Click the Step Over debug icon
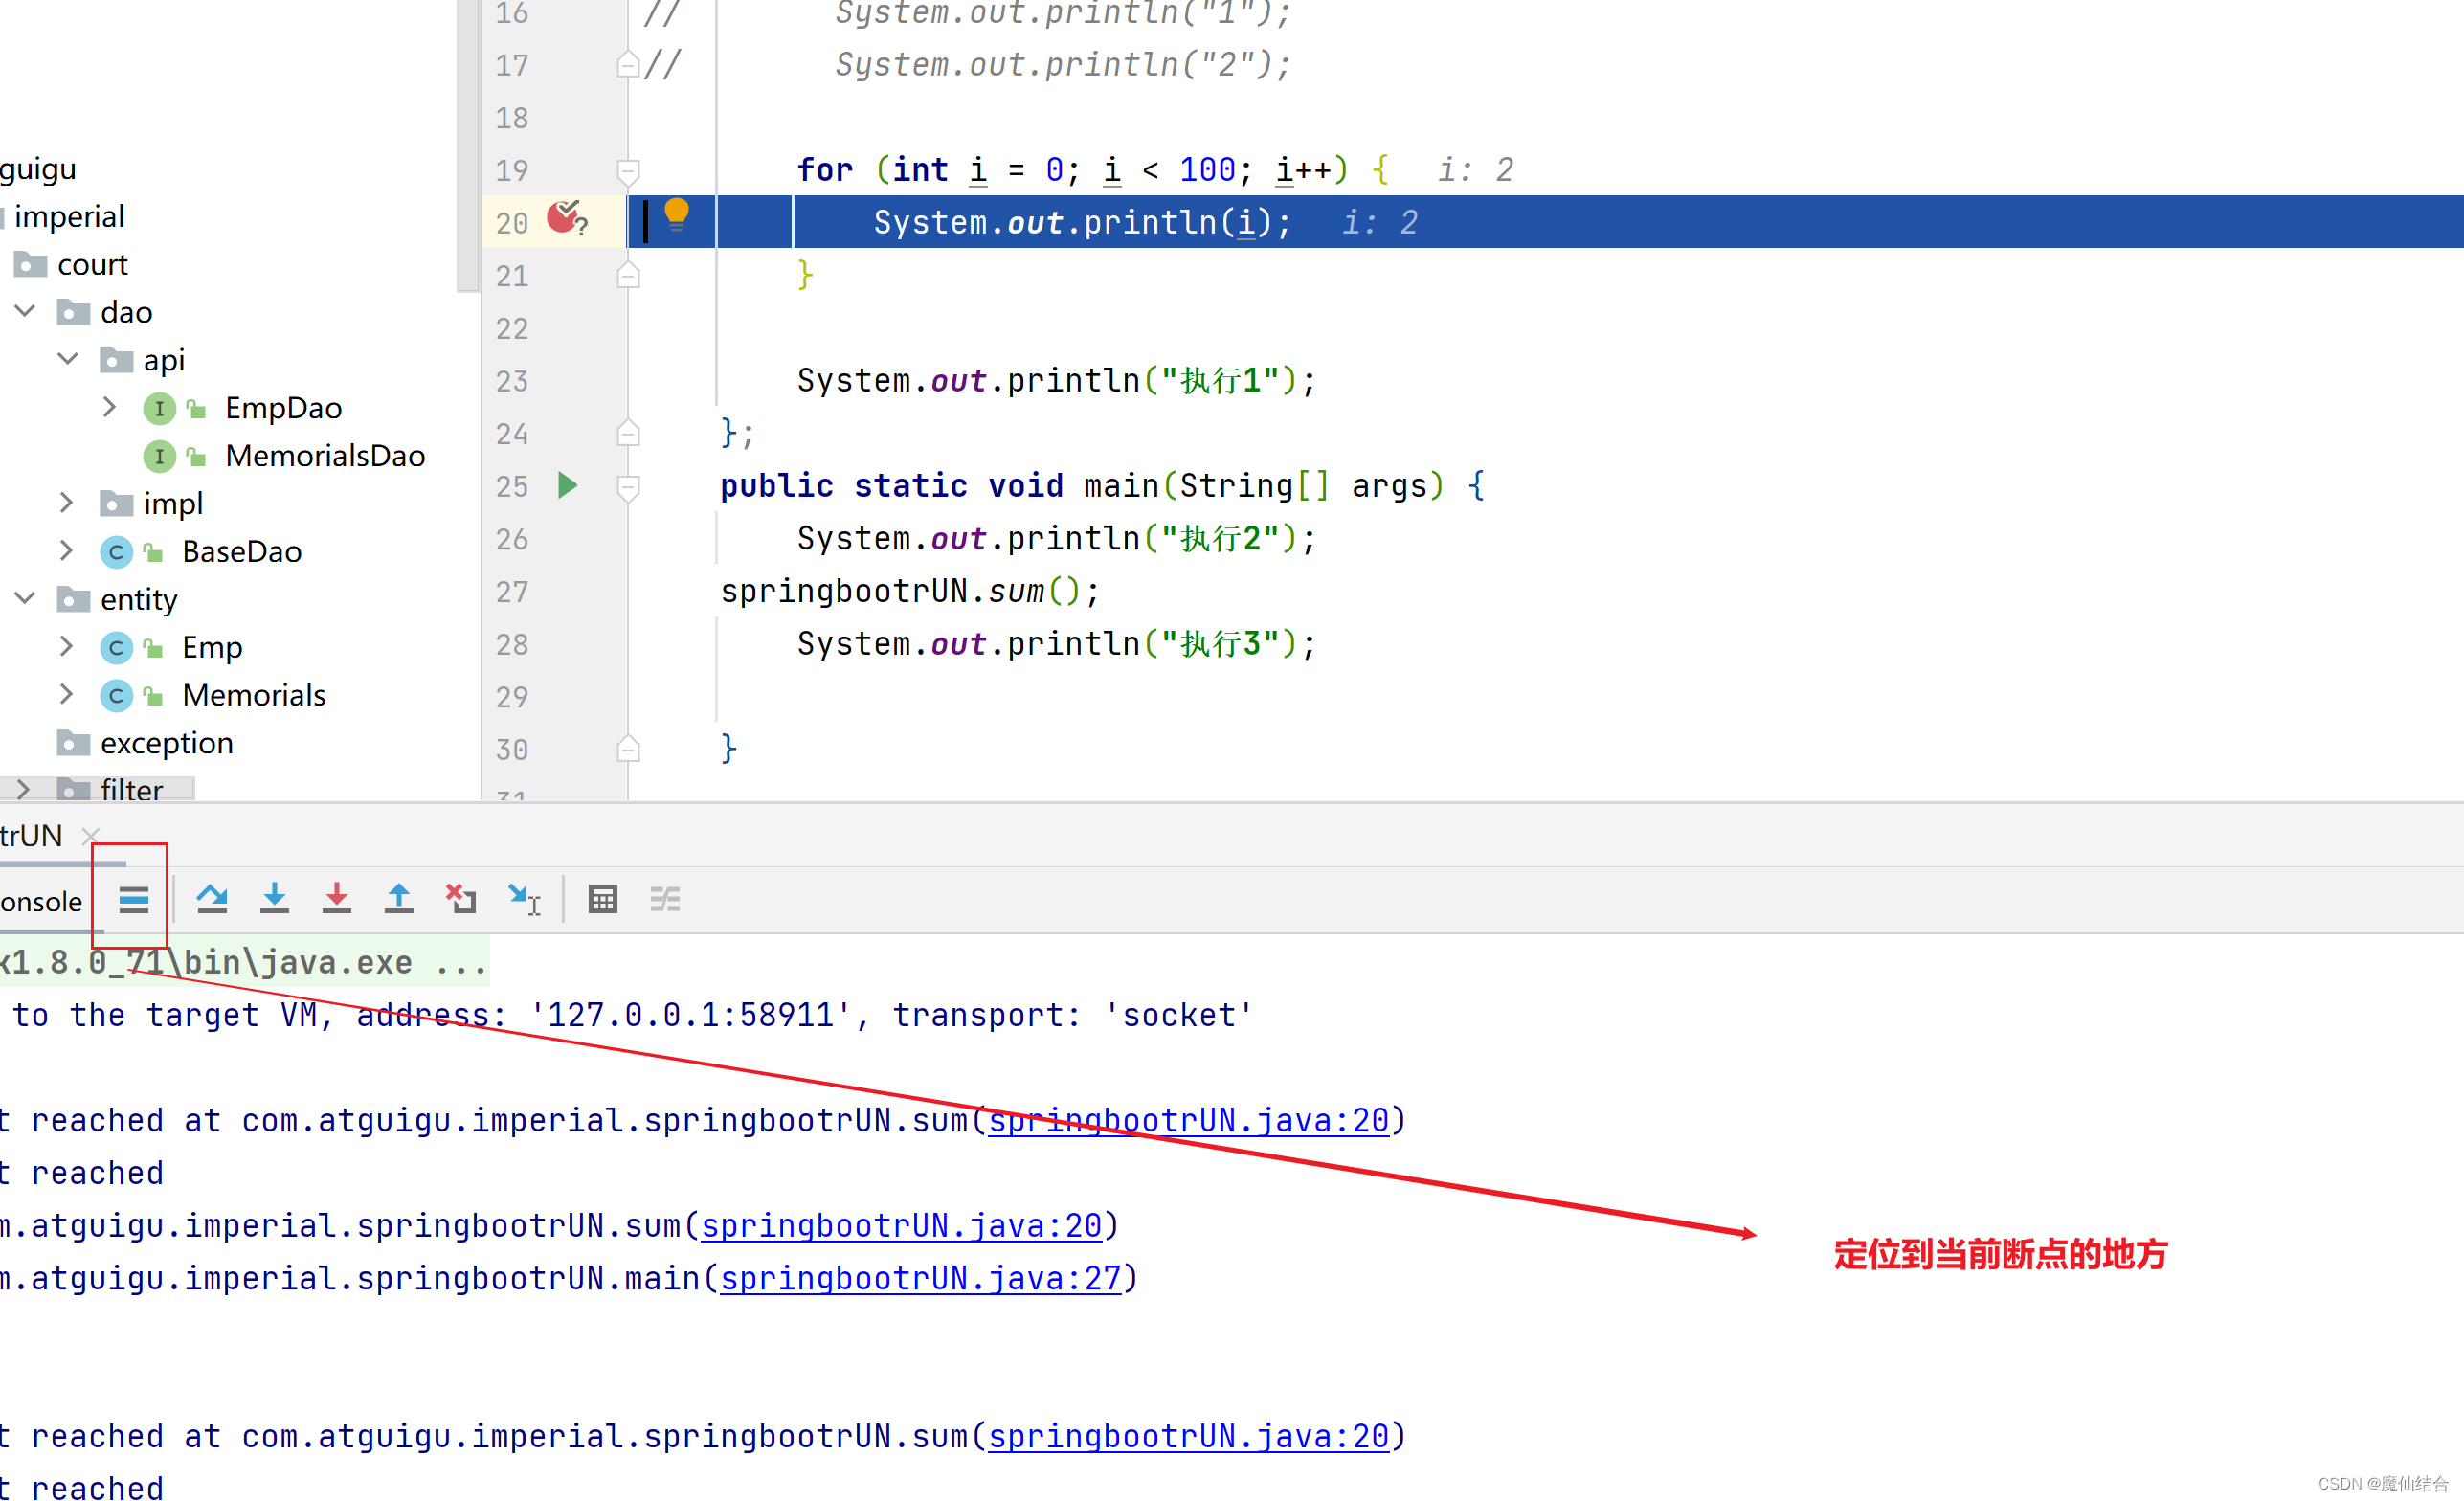The image size is (2464, 1501). coord(212,900)
